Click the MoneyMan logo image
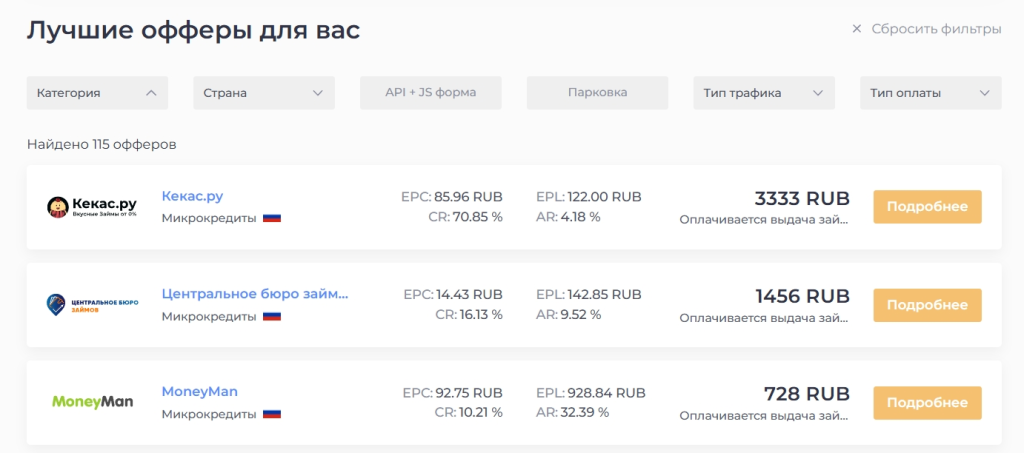The width and height of the screenshot is (1024, 453). click(x=92, y=402)
